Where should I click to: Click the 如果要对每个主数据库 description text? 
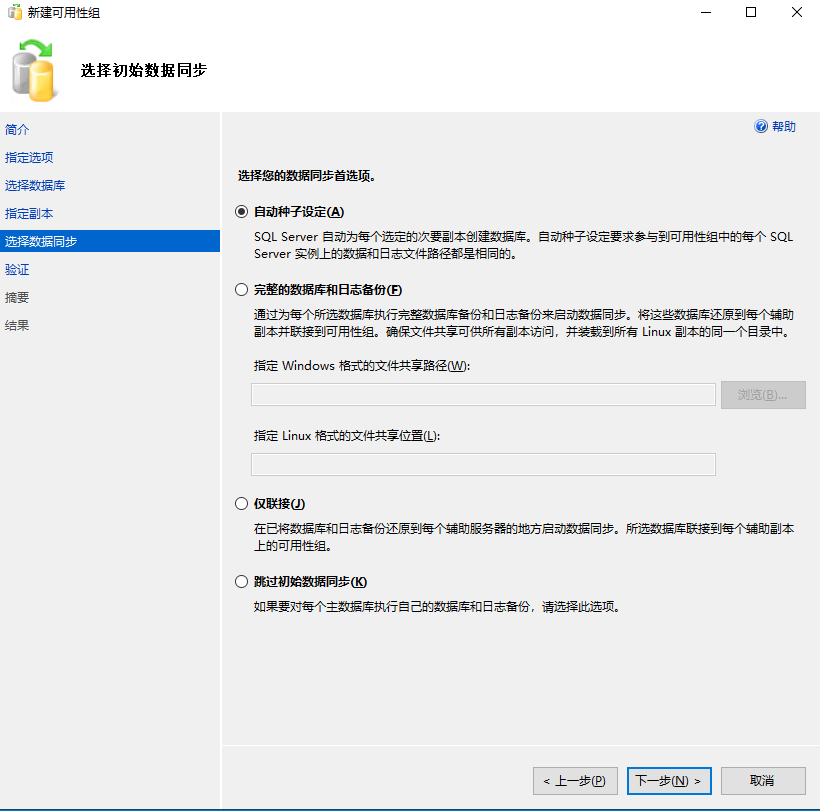[x=437, y=607]
